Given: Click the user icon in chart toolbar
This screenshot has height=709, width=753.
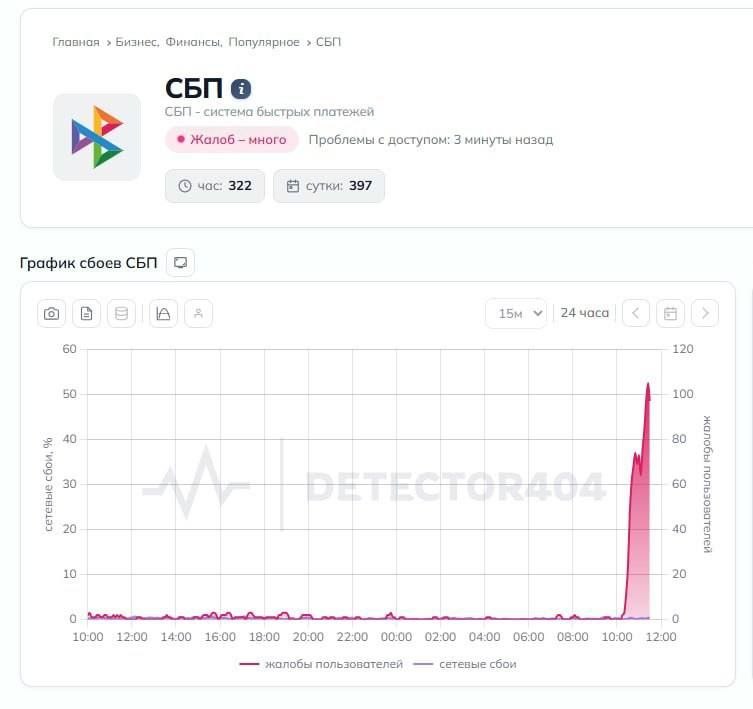Looking at the screenshot, I should 198,314.
